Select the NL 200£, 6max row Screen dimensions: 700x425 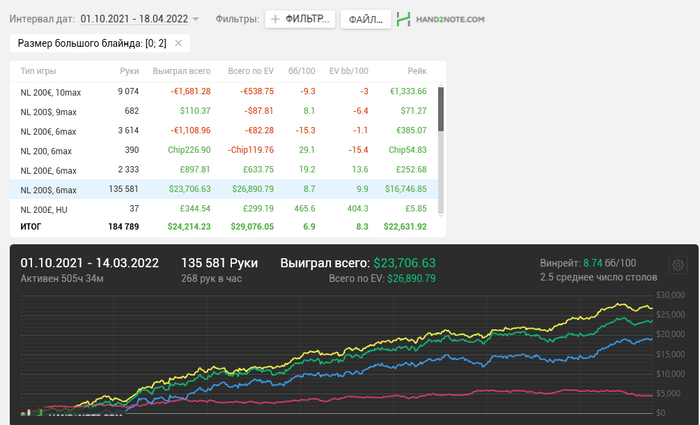[x=224, y=170]
